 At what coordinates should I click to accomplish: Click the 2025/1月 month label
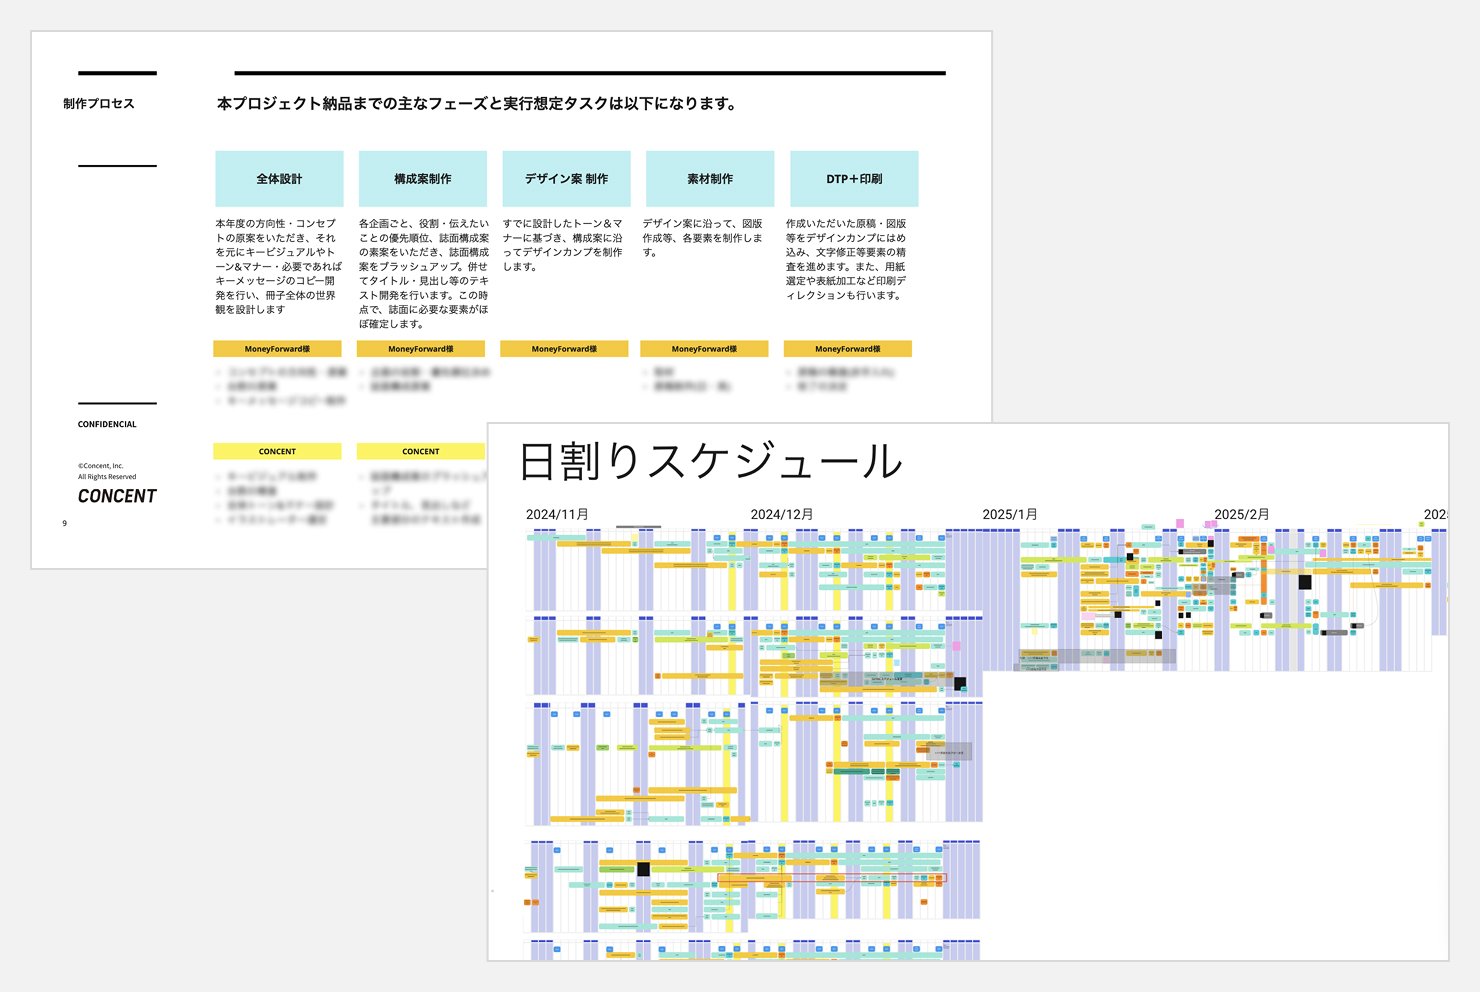tap(1010, 512)
